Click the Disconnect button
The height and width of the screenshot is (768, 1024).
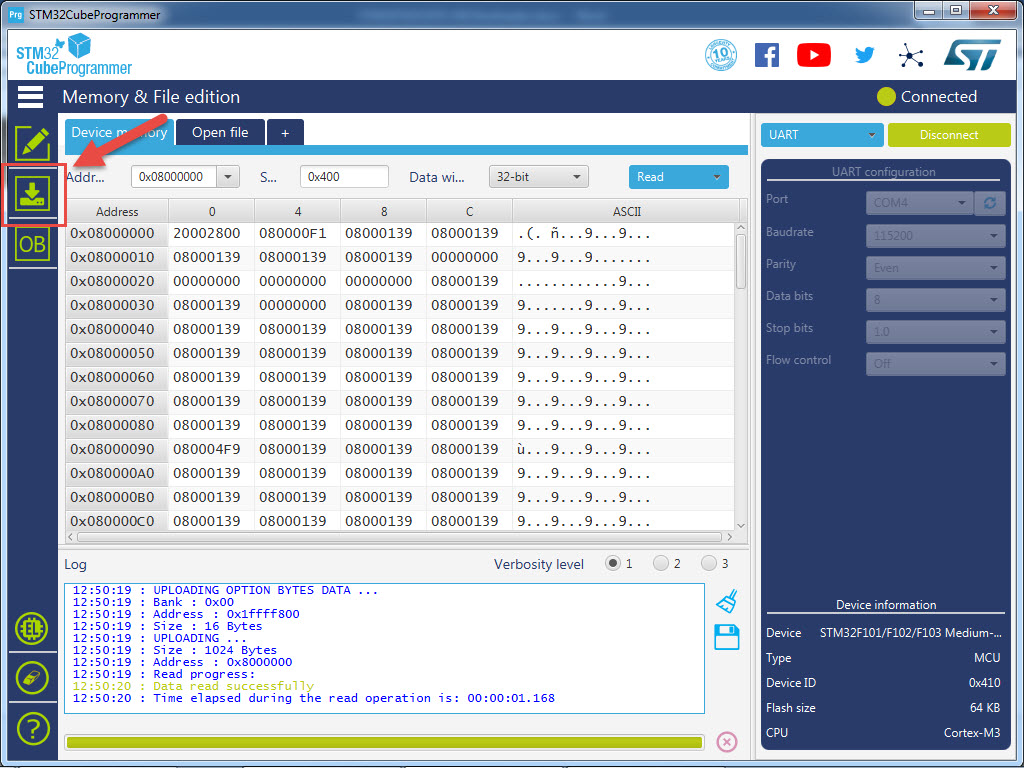(x=948, y=133)
